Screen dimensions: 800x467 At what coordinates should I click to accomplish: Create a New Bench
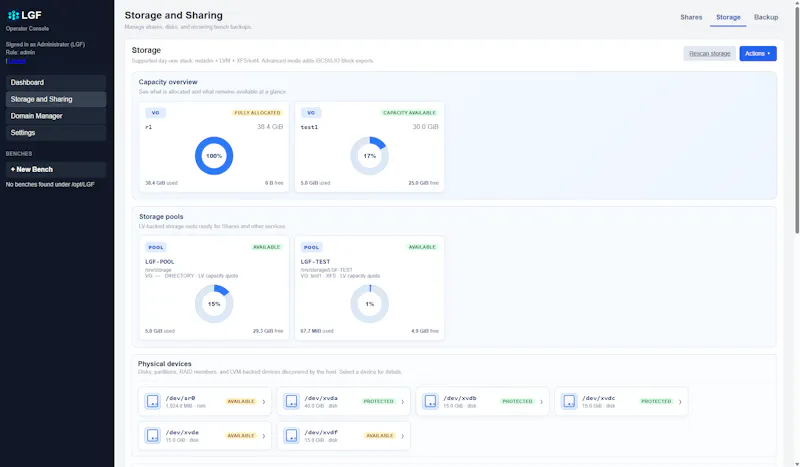click(56, 169)
